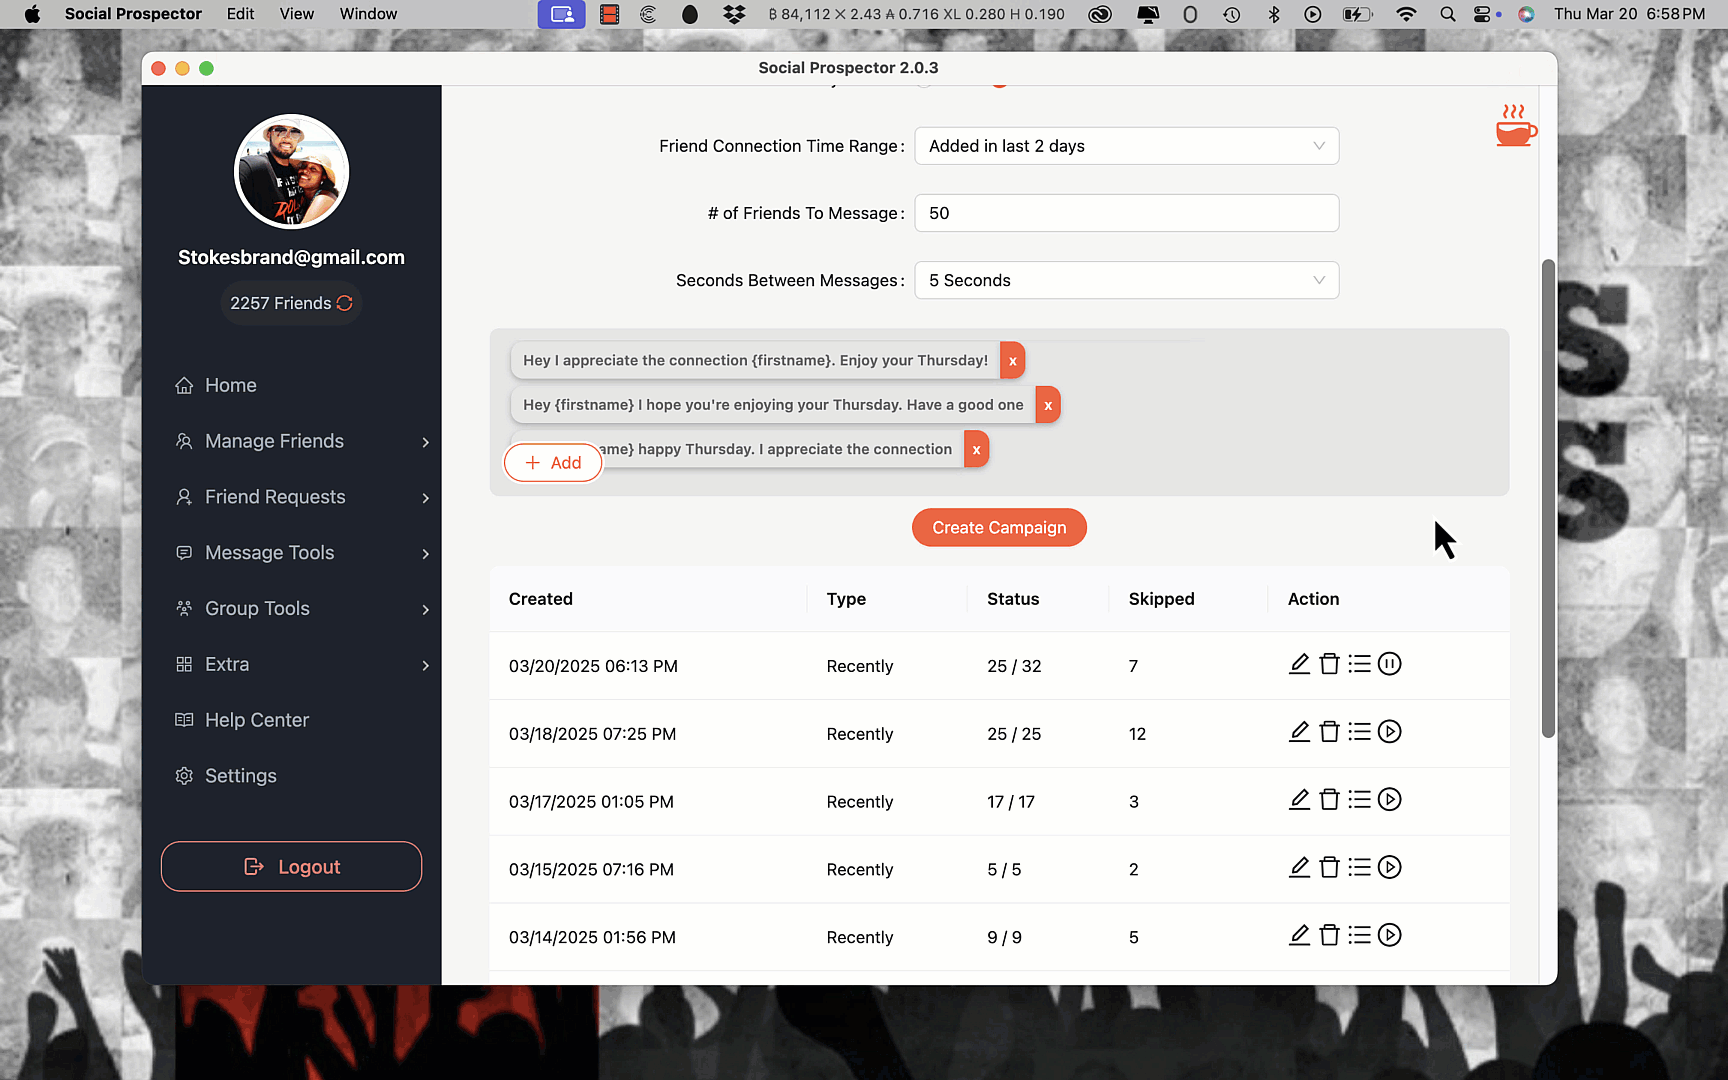View list for 03/14/2025 01:56 PM campaign
Image resolution: width=1728 pixels, height=1080 pixels.
pos(1359,935)
